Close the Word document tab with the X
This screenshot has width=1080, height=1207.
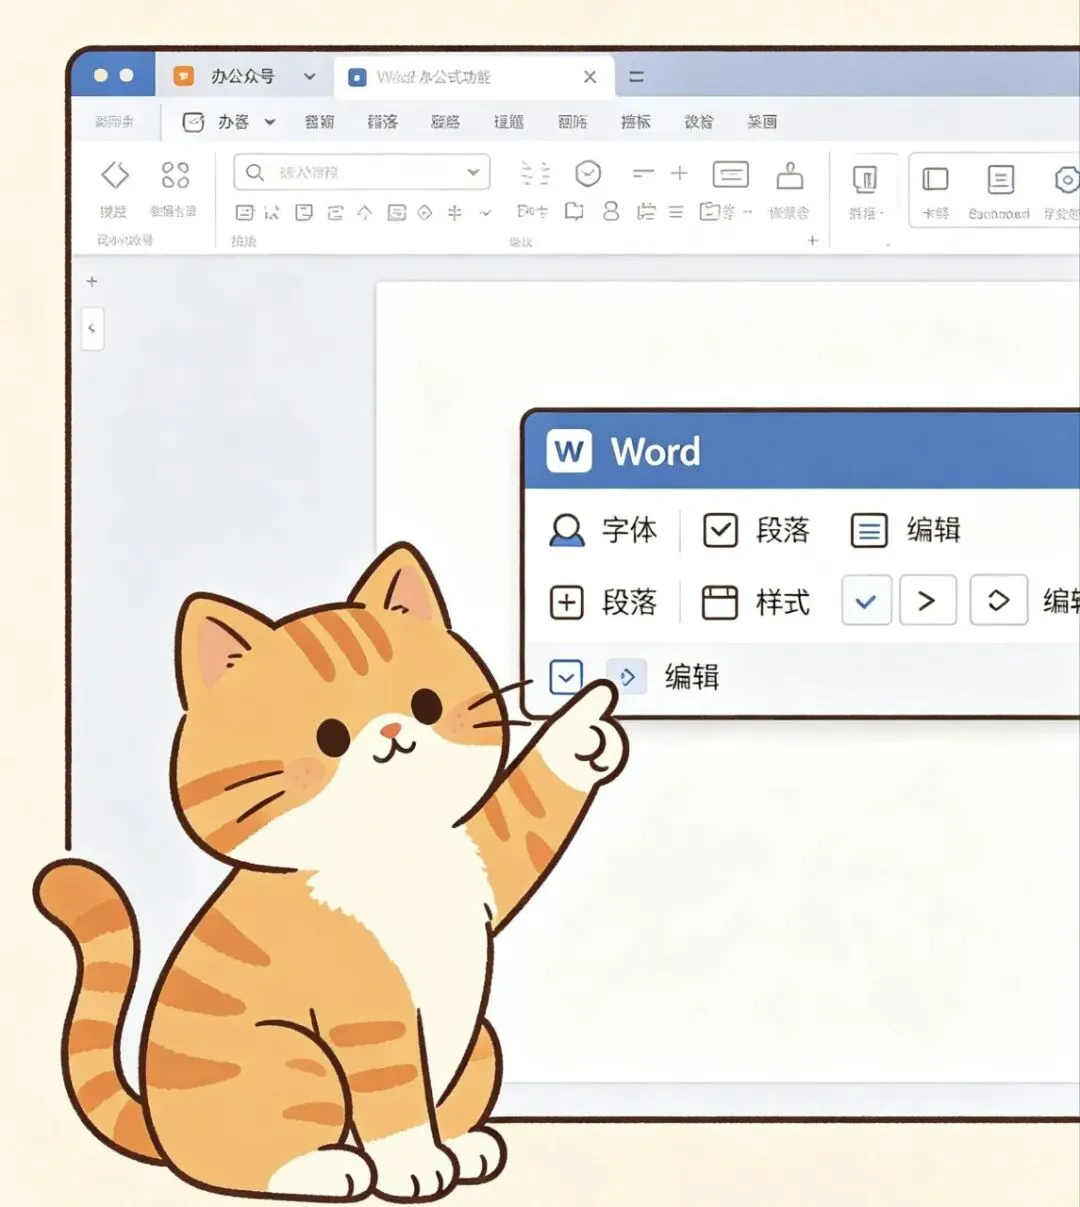(590, 77)
